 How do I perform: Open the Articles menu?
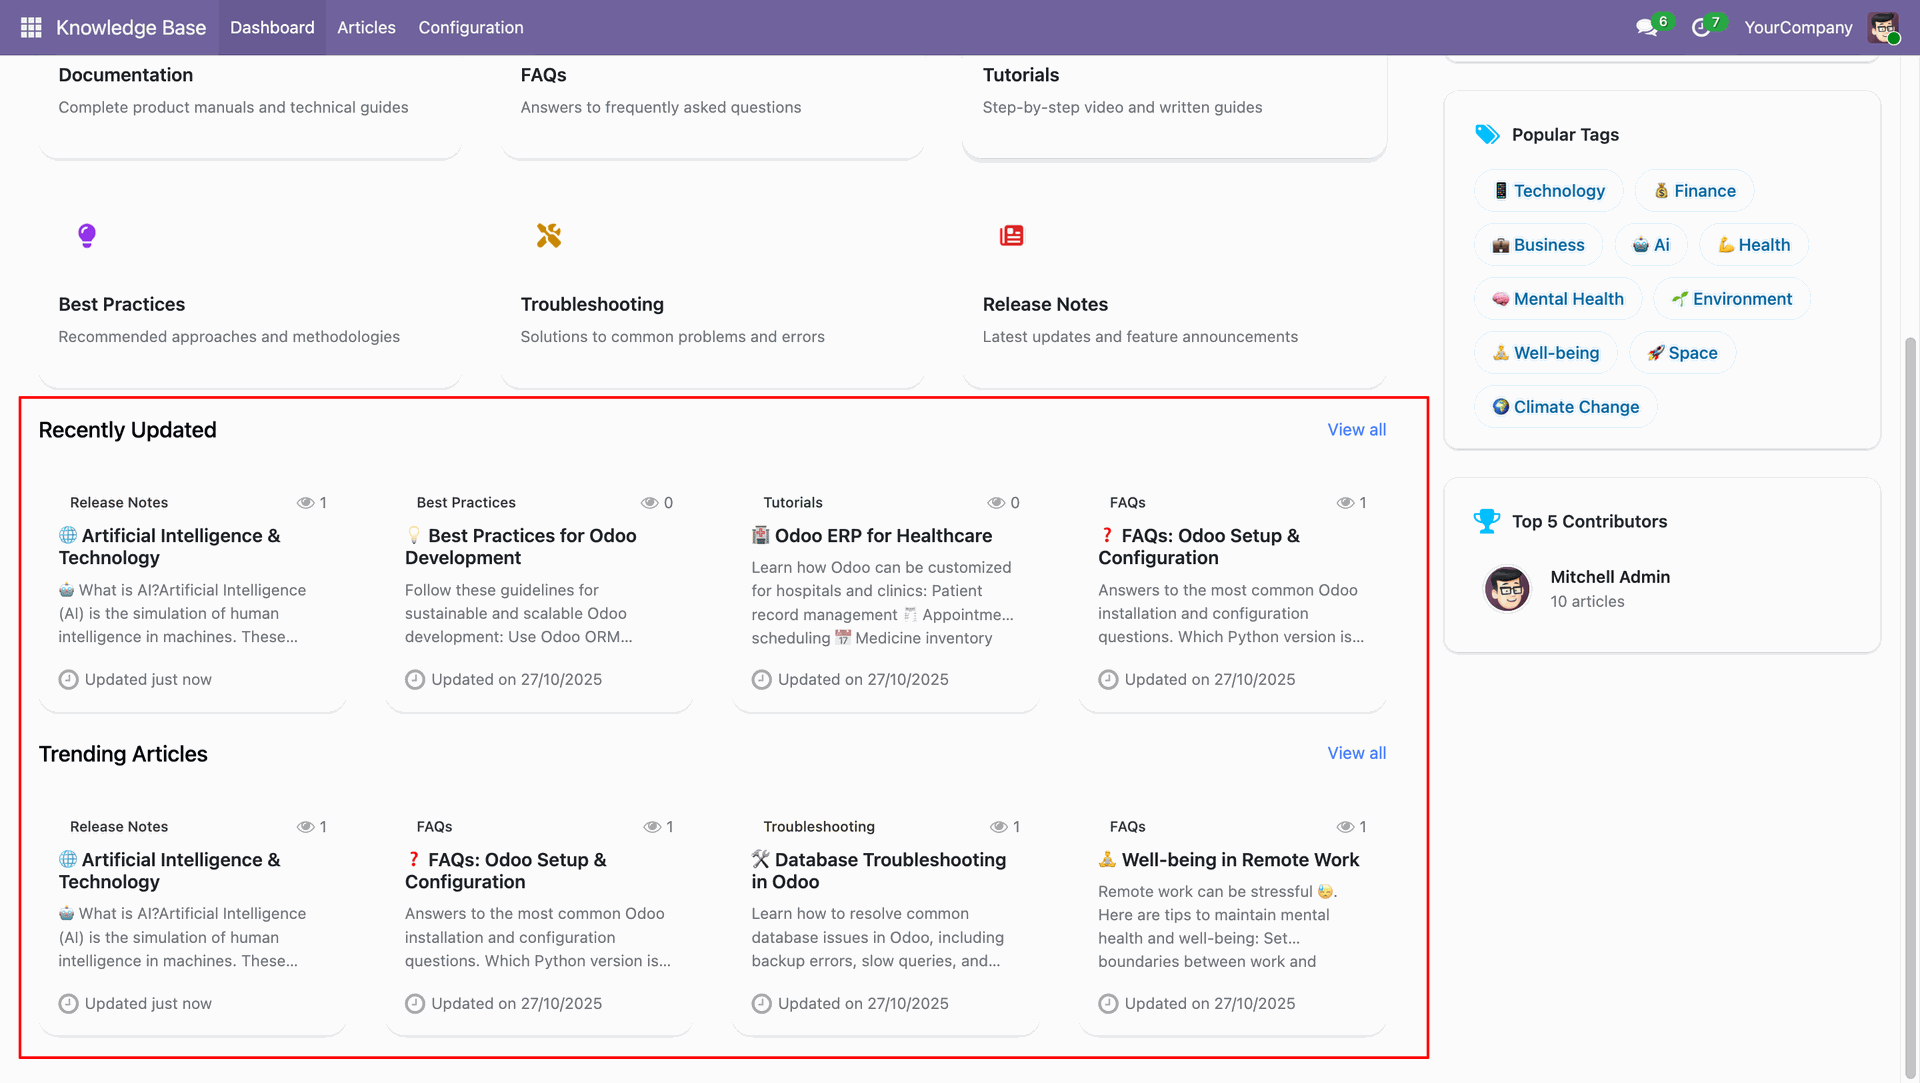pyautogui.click(x=366, y=28)
